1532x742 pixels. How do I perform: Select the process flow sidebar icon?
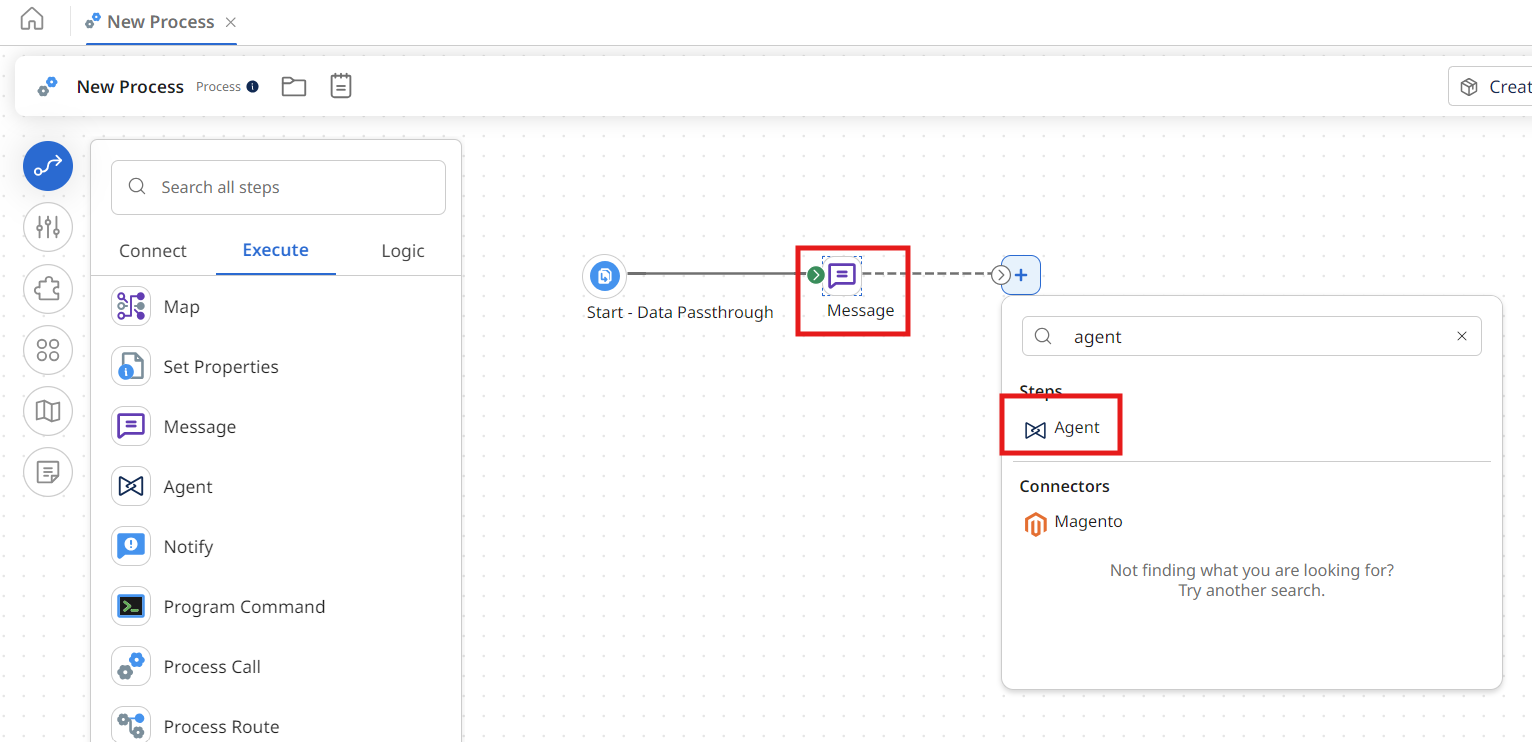(x=48, y=166)
